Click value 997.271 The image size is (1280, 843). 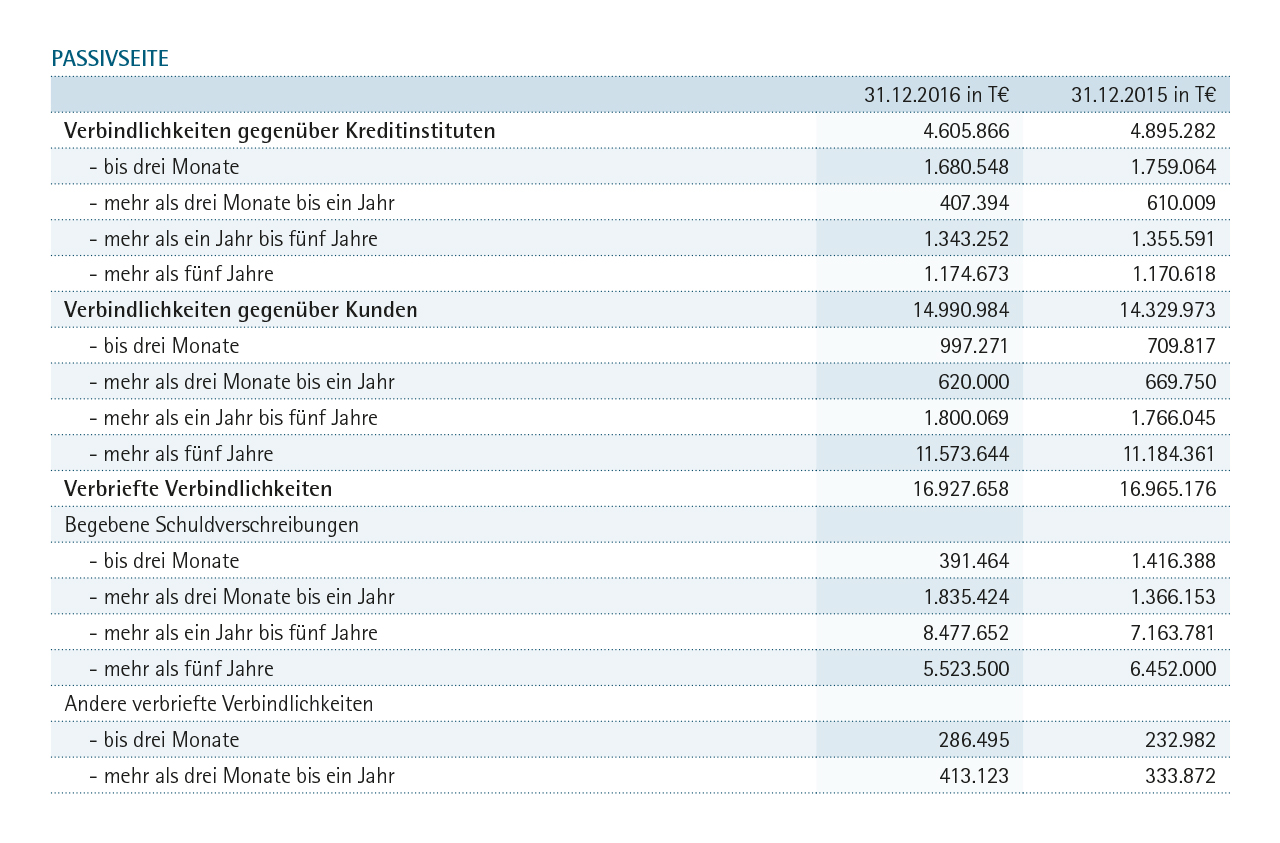(975, 346)
